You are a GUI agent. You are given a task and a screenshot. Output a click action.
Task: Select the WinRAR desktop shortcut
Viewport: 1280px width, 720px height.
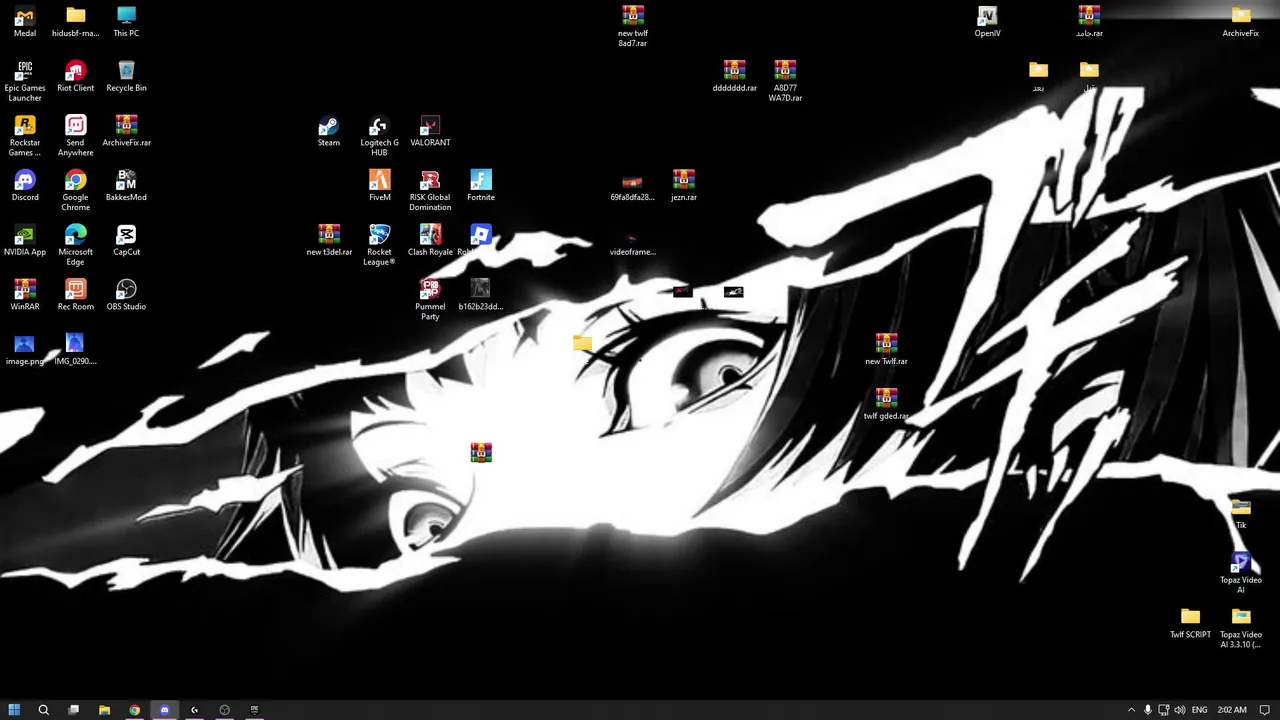[25, 296]
